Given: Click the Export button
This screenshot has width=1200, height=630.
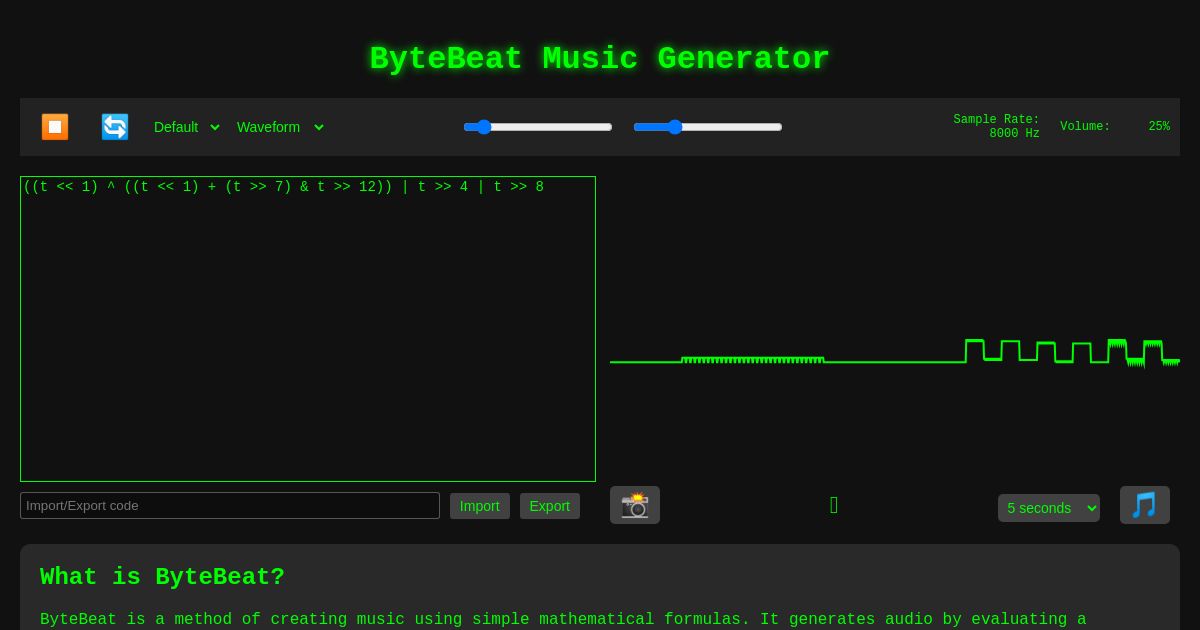Looking at the screenshot, I should click(550, 506).
